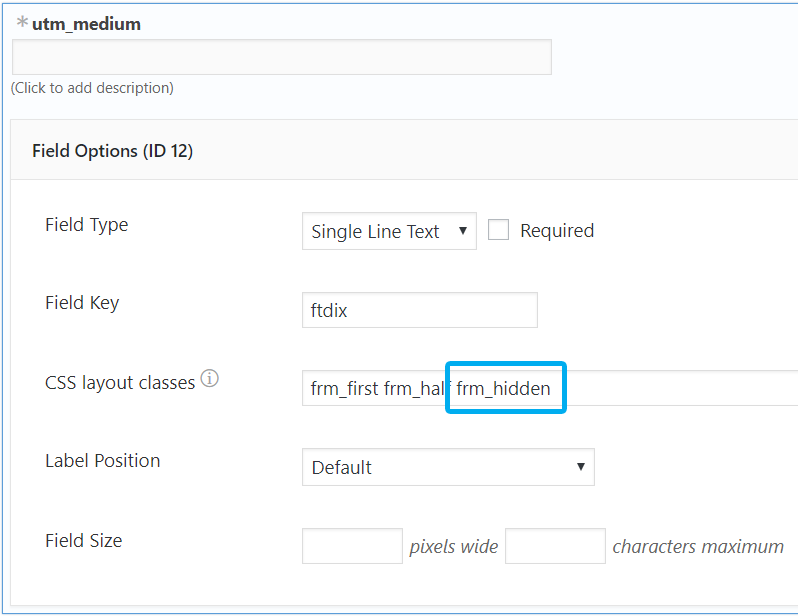Click the "CSS layout classes" label
Image resolution: width=798 pixels, height=616 pixels.
[x=120, y=382]
